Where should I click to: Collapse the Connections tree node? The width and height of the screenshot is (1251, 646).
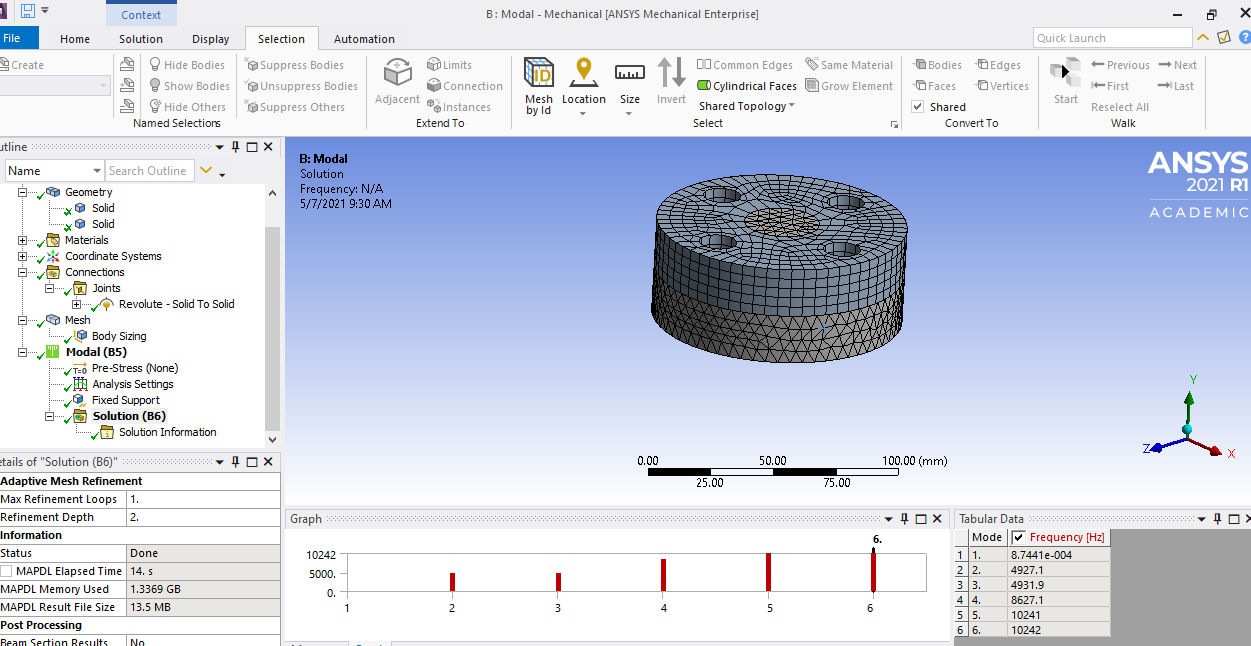pos(23,272)
